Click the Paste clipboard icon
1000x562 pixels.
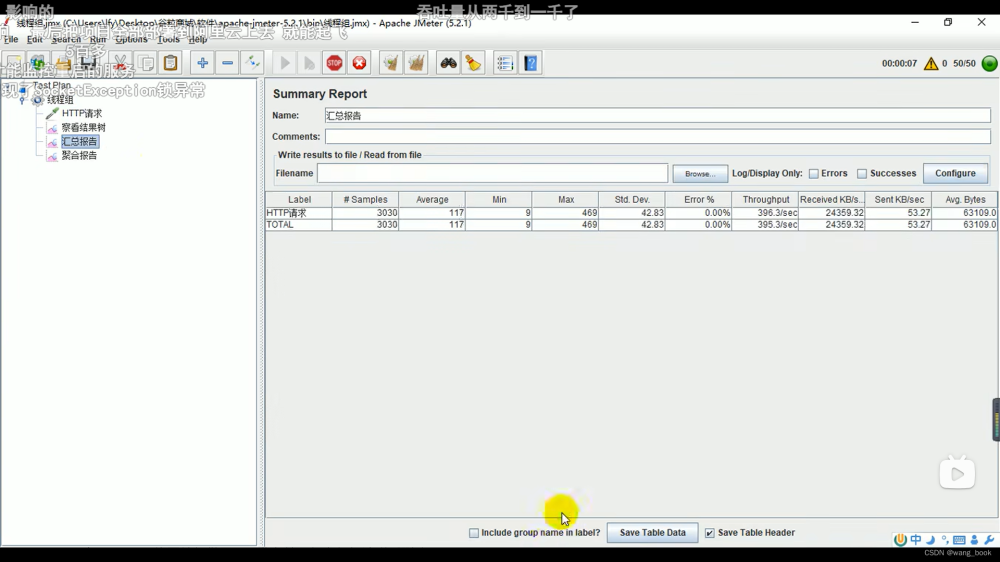pos(170,63)
